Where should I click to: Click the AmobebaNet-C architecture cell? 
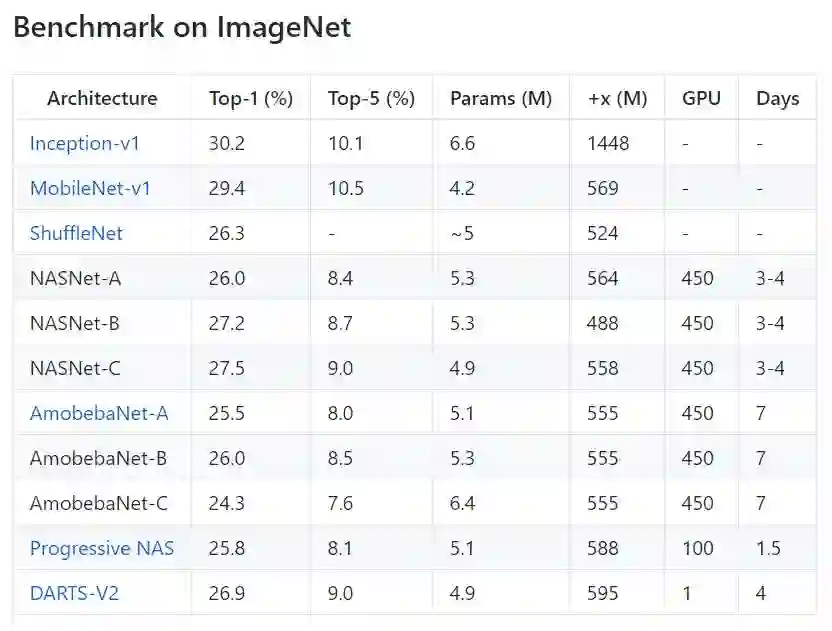(98, 503)
